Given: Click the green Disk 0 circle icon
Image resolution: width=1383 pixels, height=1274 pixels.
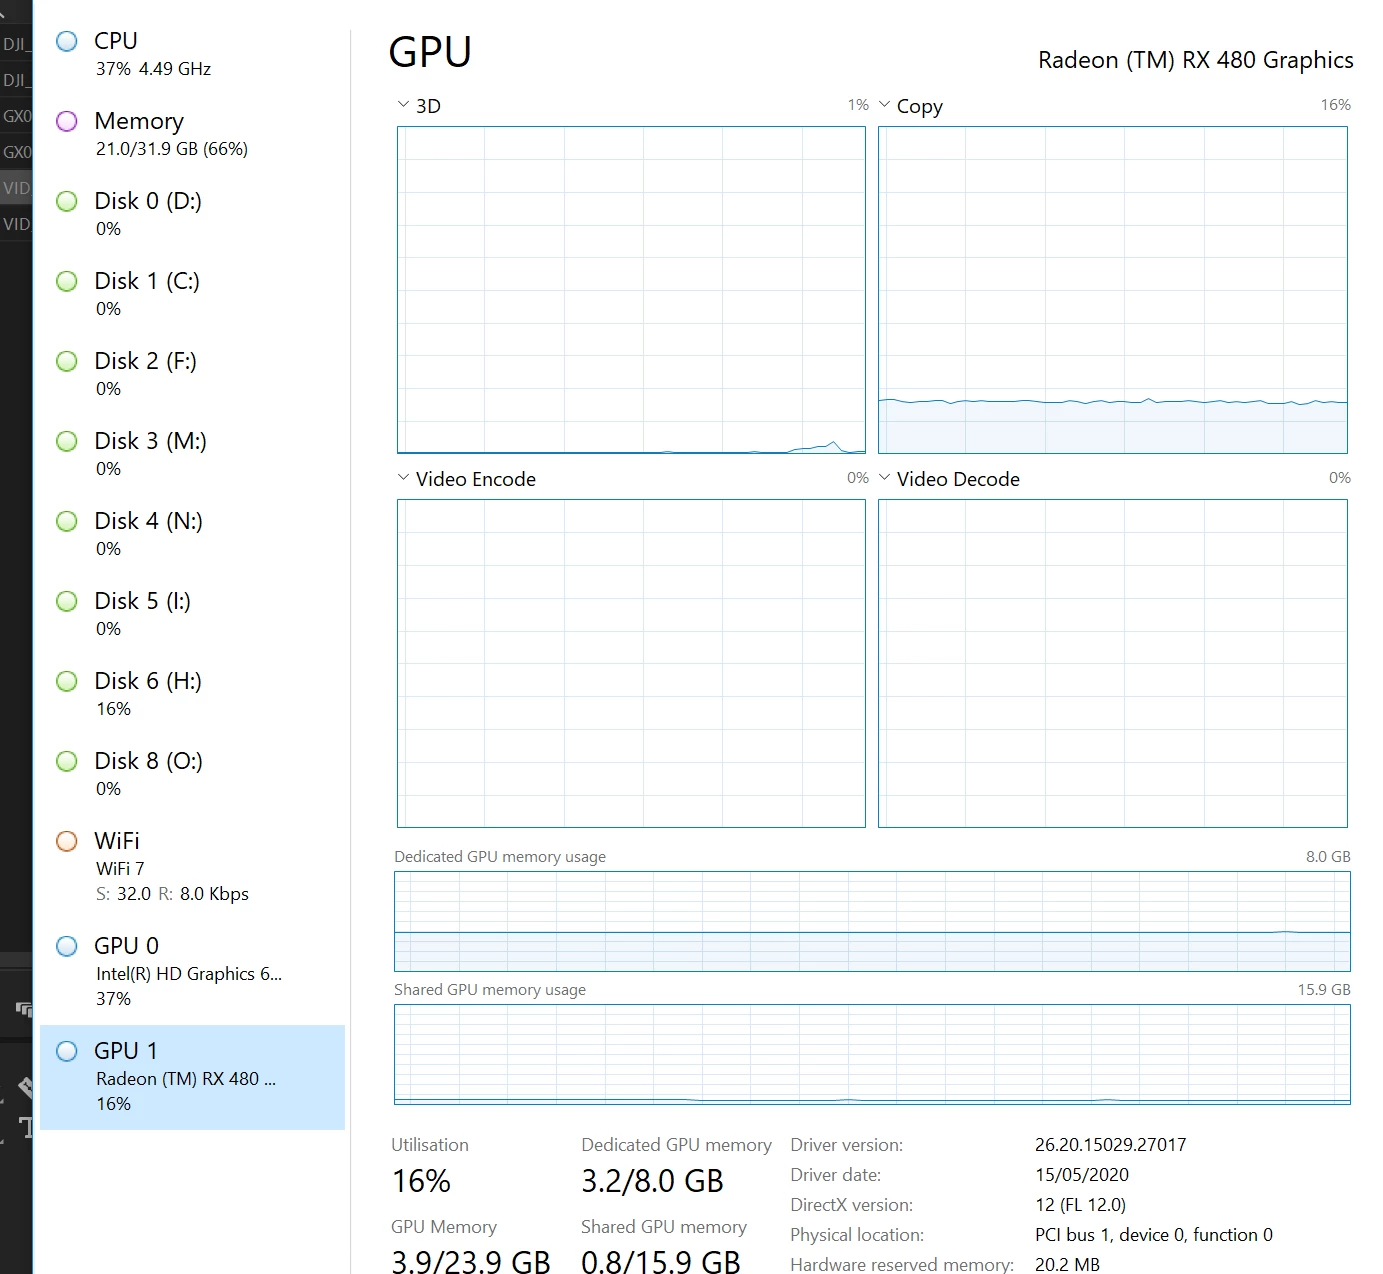Looking at the screenshot, I should tap(67, 201).
